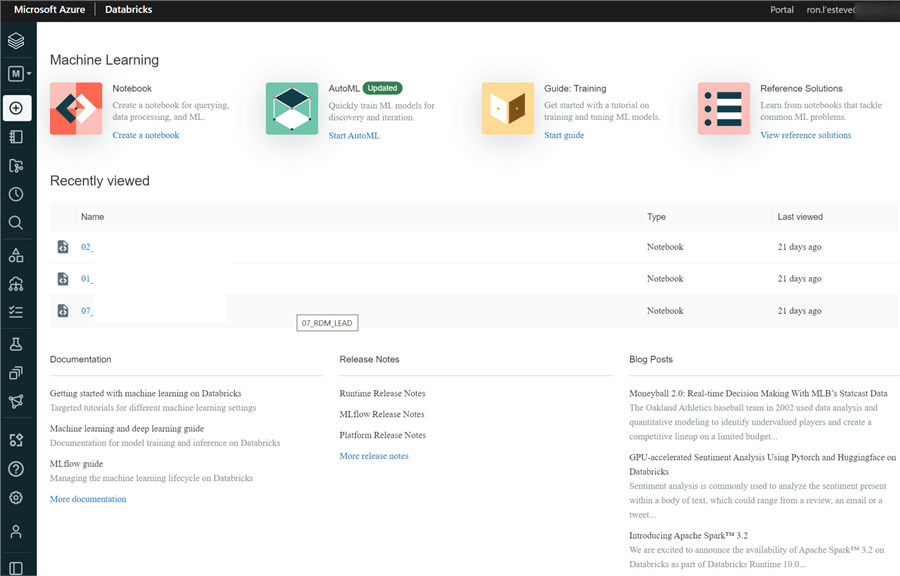Start AutoML from its card

tap(352, 136)
